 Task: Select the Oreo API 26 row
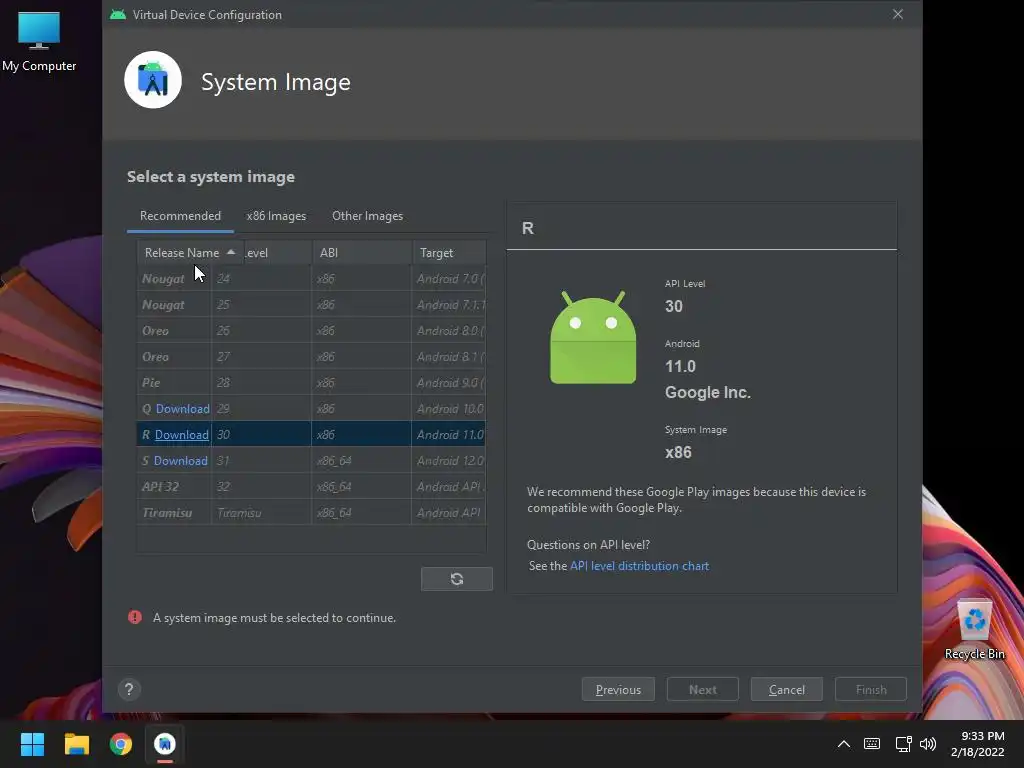click(x=312, y=331)
